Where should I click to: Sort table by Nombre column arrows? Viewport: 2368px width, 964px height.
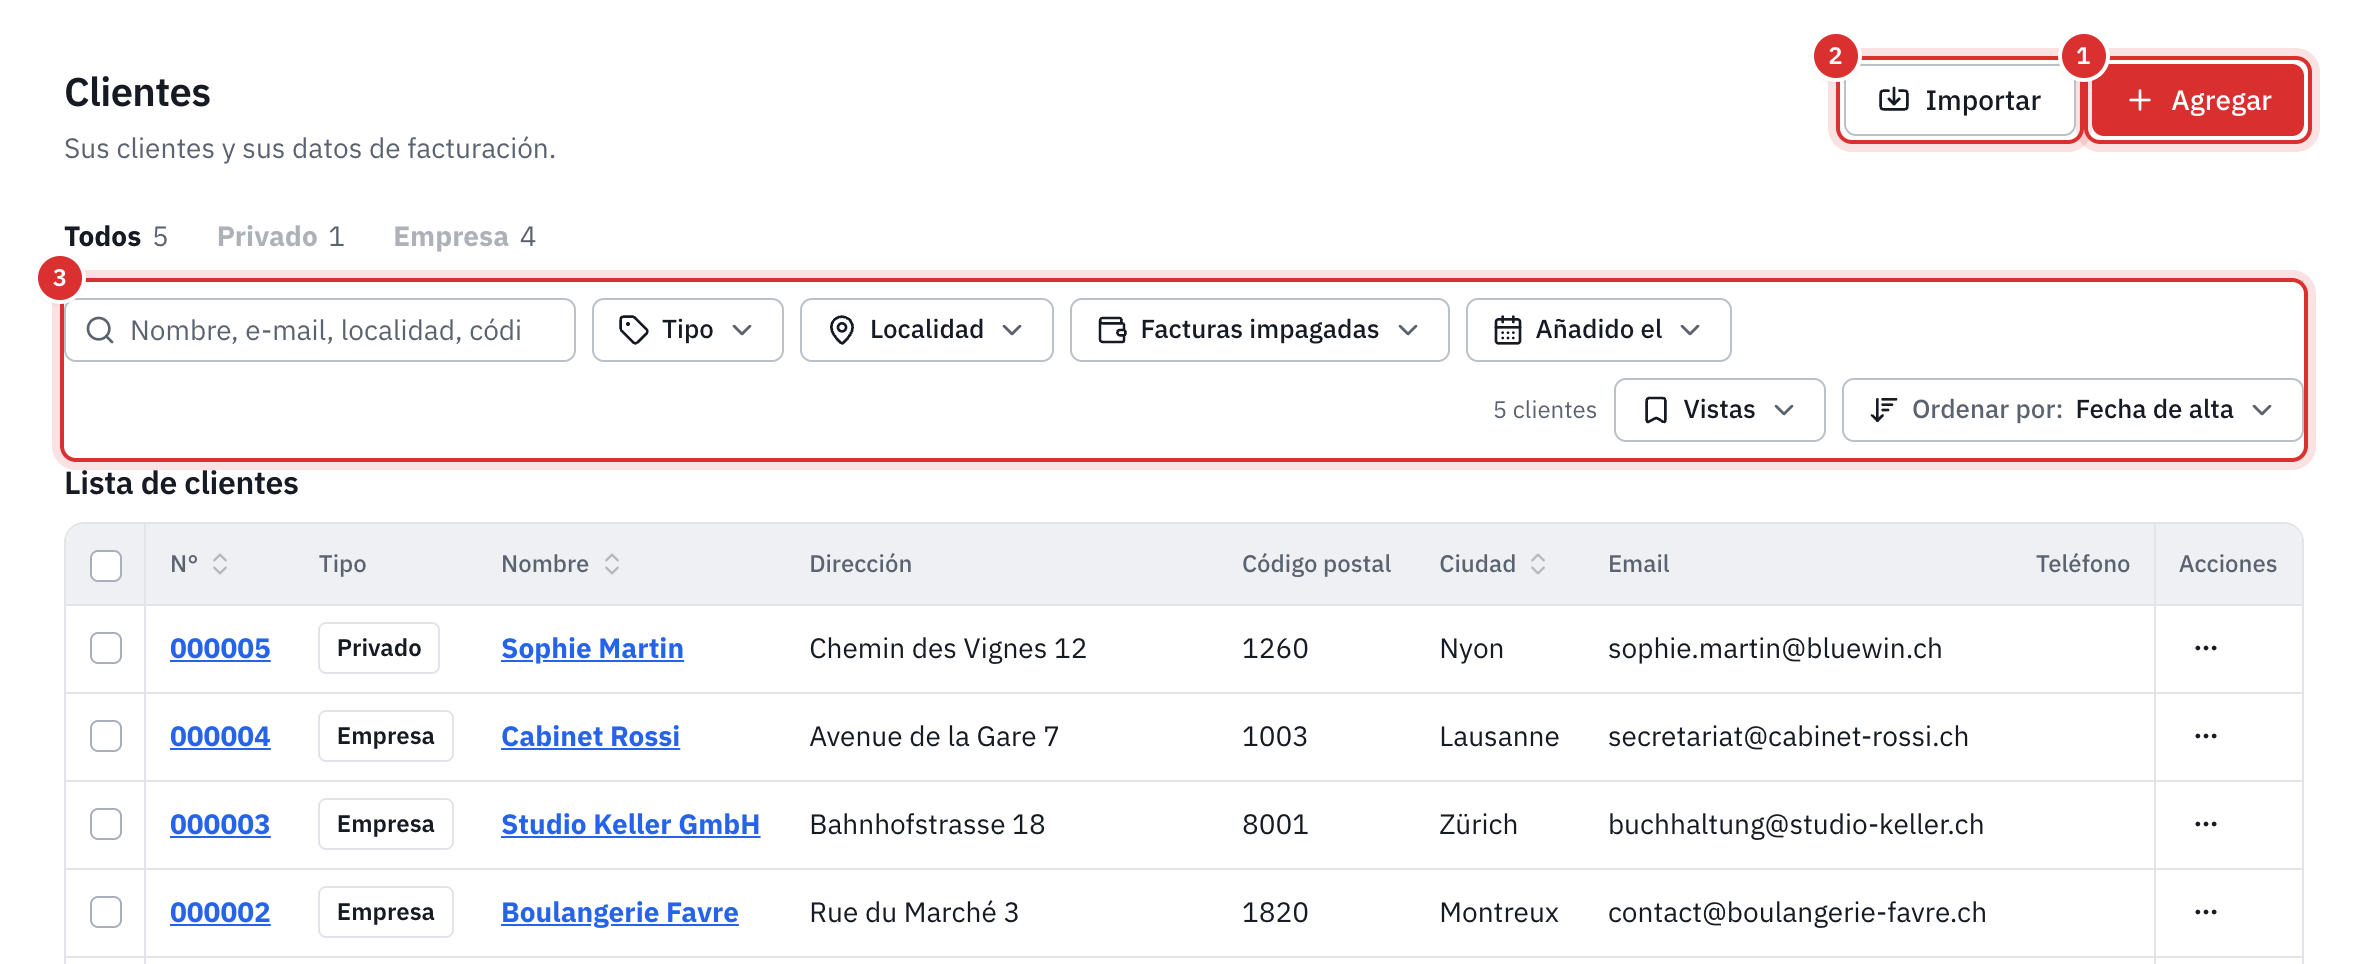[x=612, y=564]
